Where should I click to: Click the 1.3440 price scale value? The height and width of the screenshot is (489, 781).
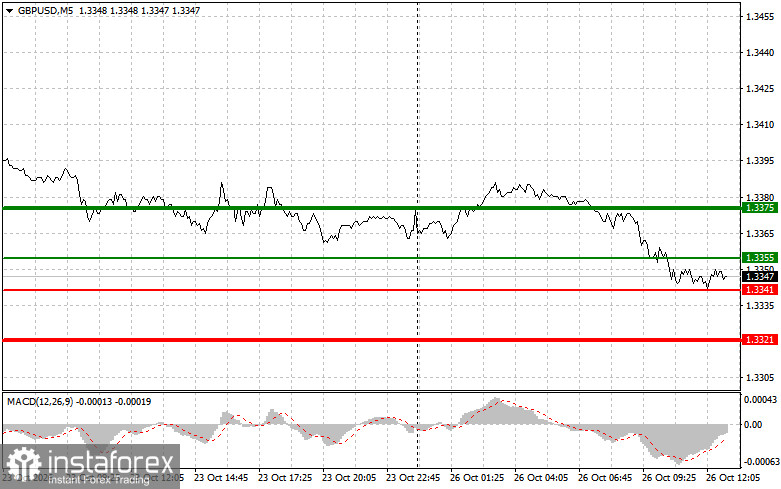pos(760,53)
